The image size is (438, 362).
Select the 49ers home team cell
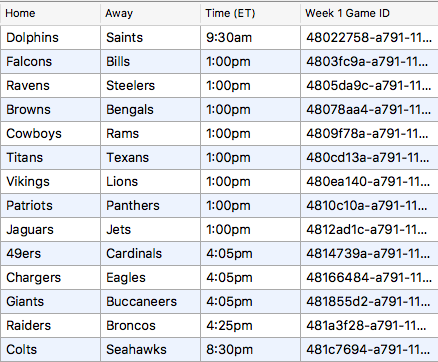(x=51, y=254)
